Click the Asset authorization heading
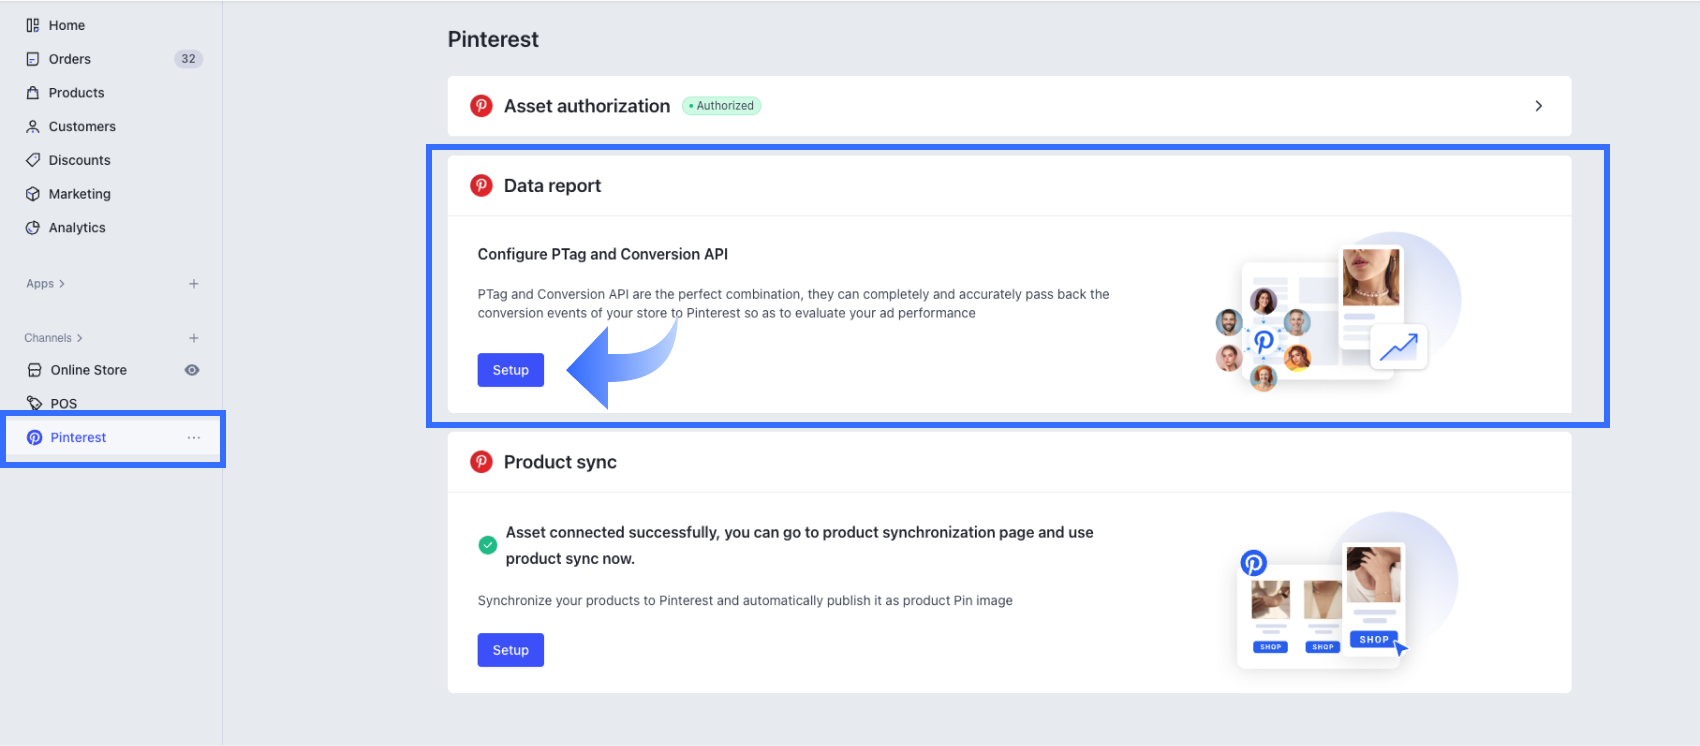The width and height of the screenshot is (1700, 746). (x=587, y=106)
